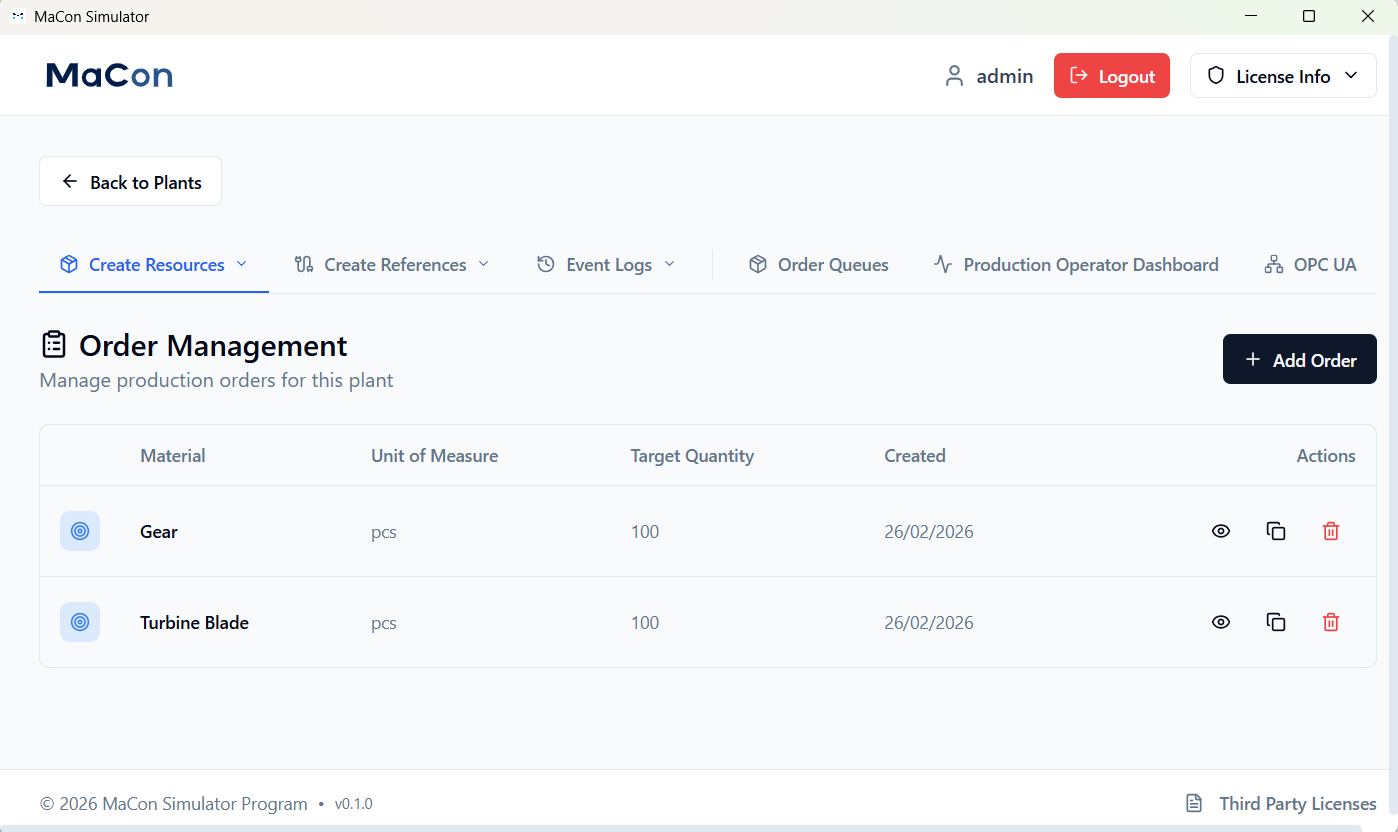The width and height of the screenshot is (1398, 832).
Task: Copy the Gear order using duplicate icon
Action: 1276,531
